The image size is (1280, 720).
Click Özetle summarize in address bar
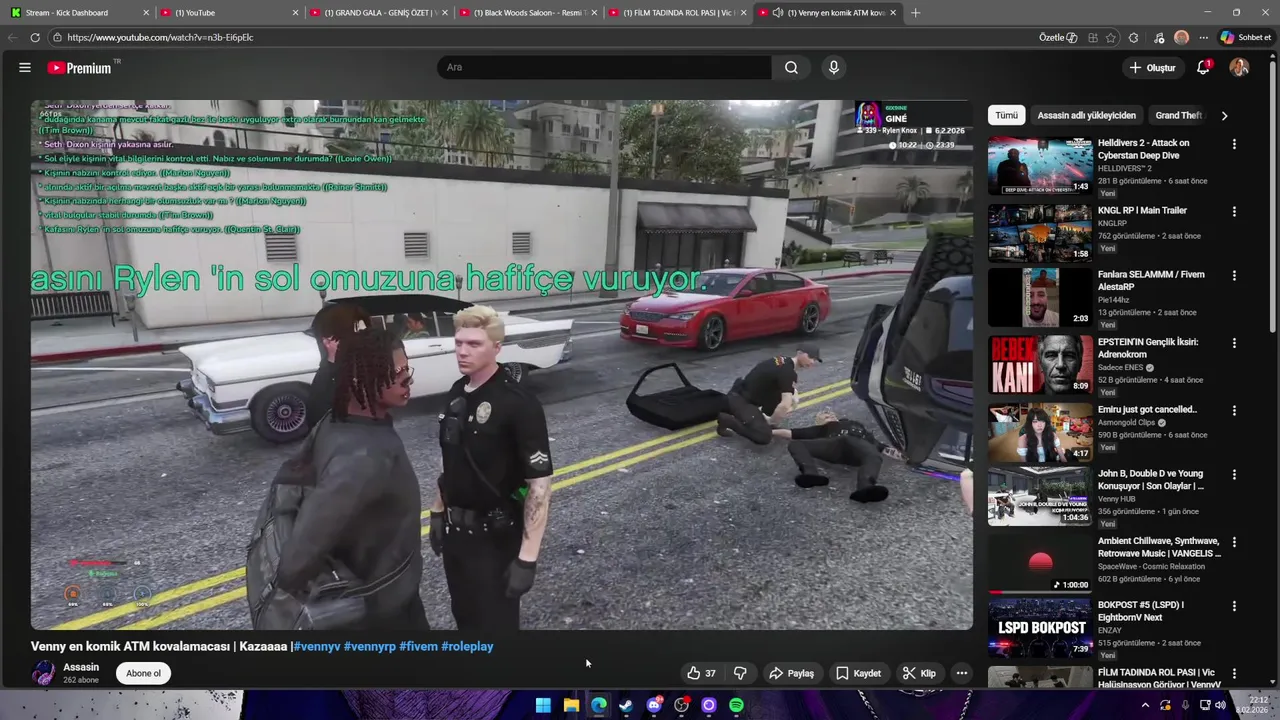(1058, 37)
